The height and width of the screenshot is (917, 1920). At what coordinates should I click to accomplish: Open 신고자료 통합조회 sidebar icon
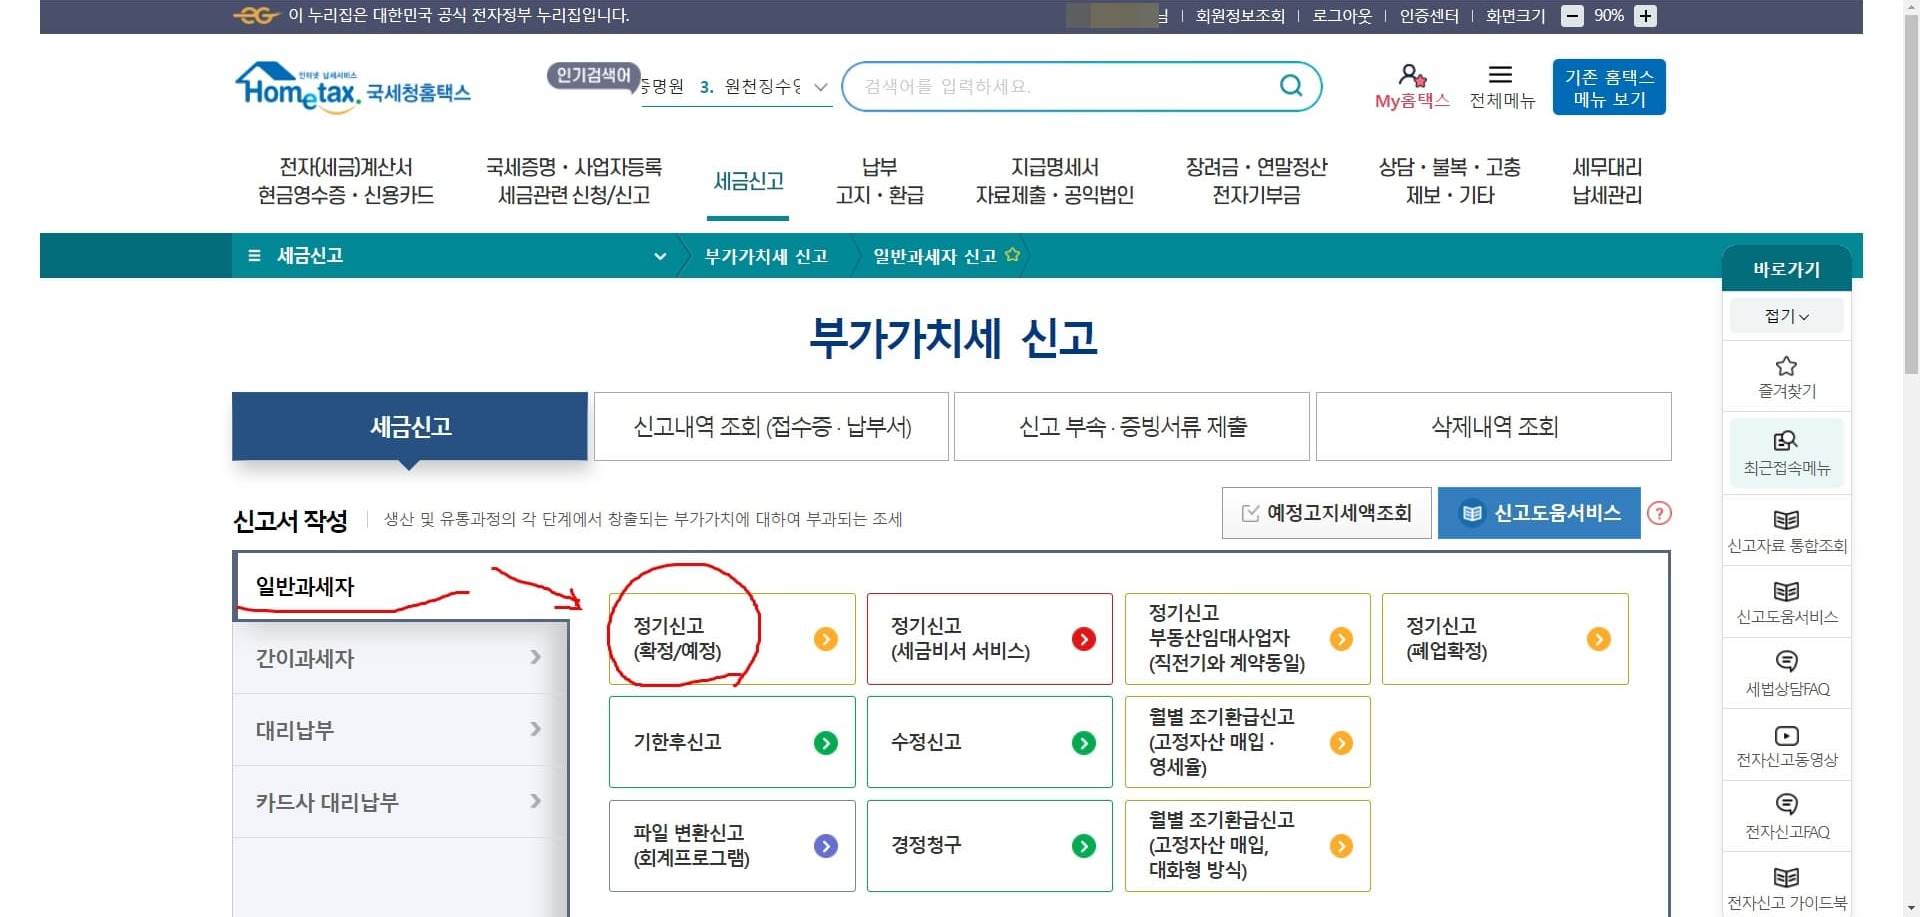pos(1786,520)
